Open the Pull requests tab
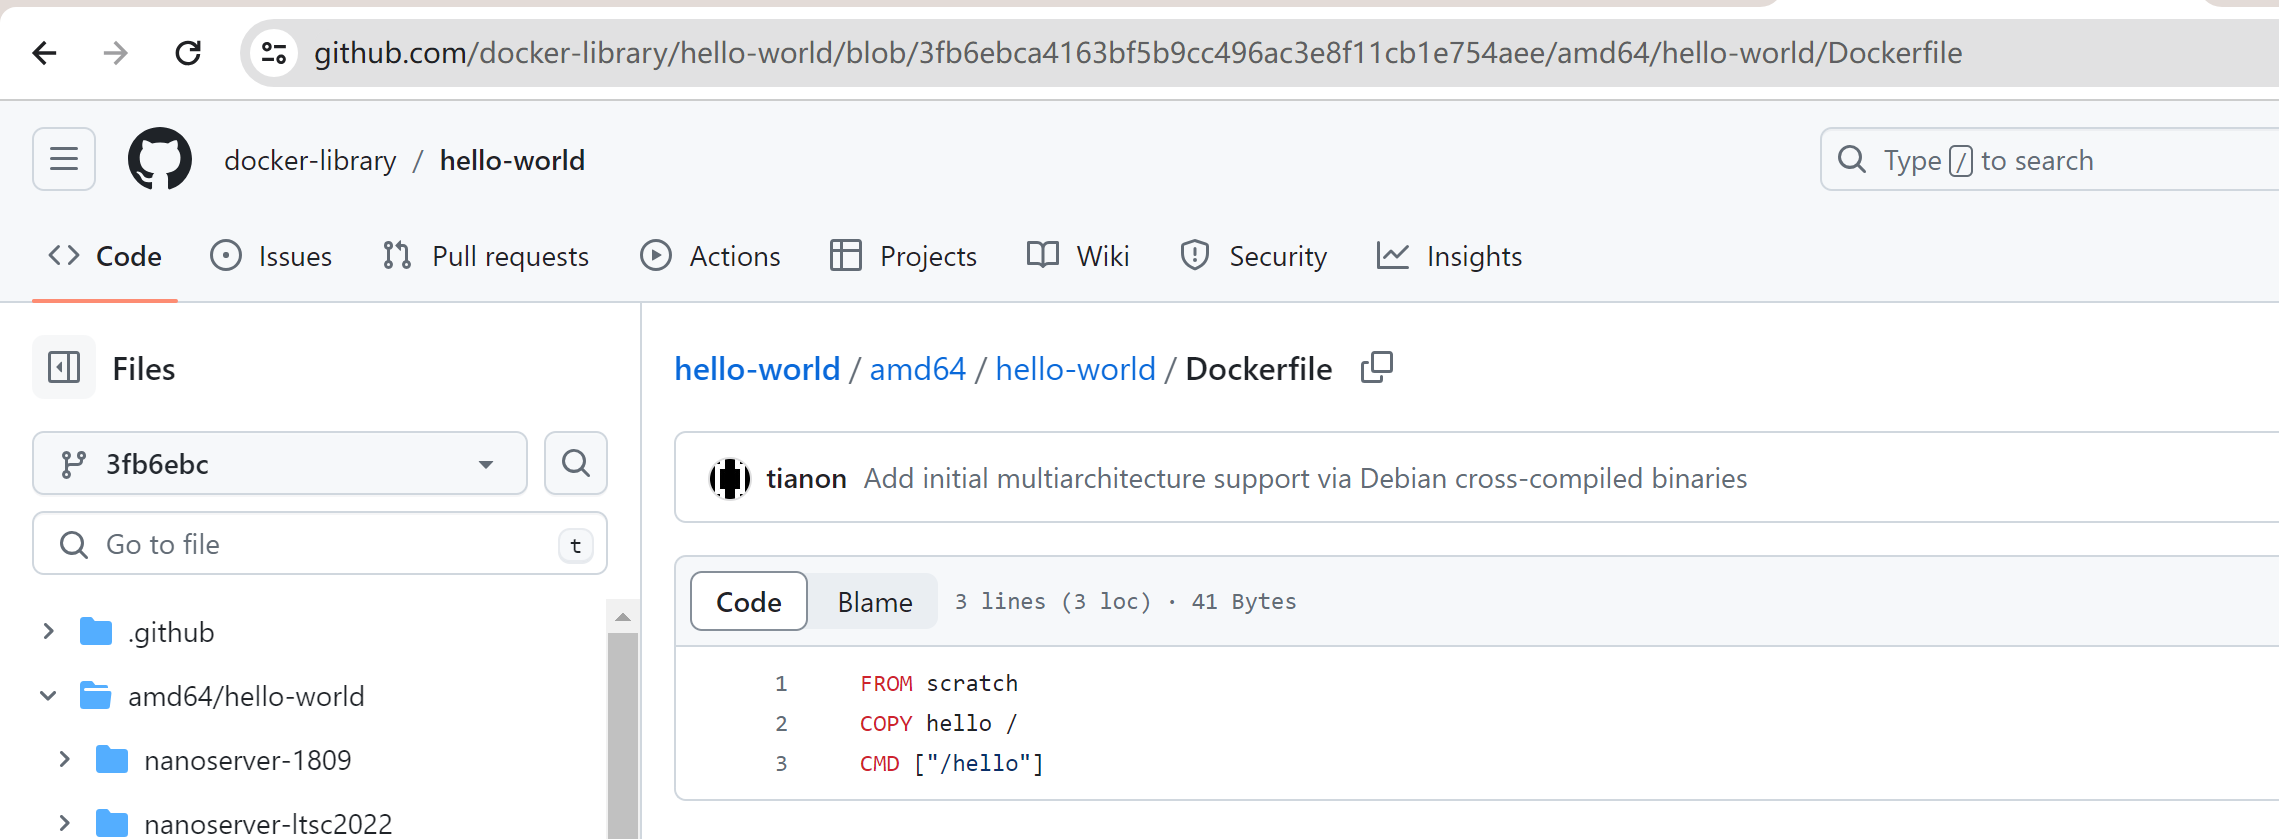Image resolution: width=2279 pixels, height=839 pixels. click(x=486, y=257)
